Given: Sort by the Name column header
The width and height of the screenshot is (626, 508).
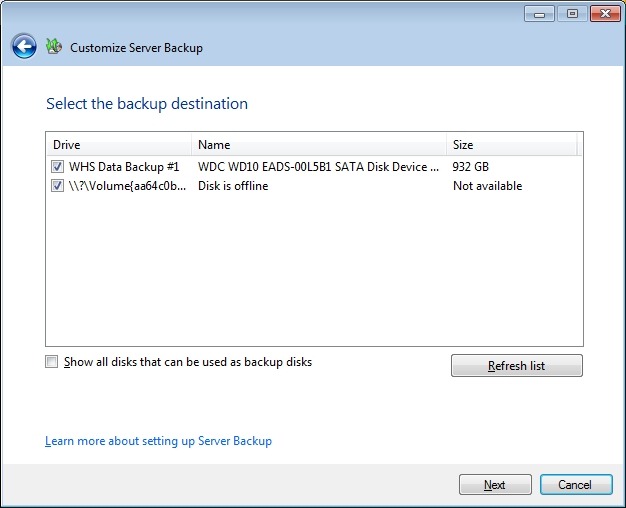Looking at the screenshot, I should pyautogui.click(x=318, y=145).
